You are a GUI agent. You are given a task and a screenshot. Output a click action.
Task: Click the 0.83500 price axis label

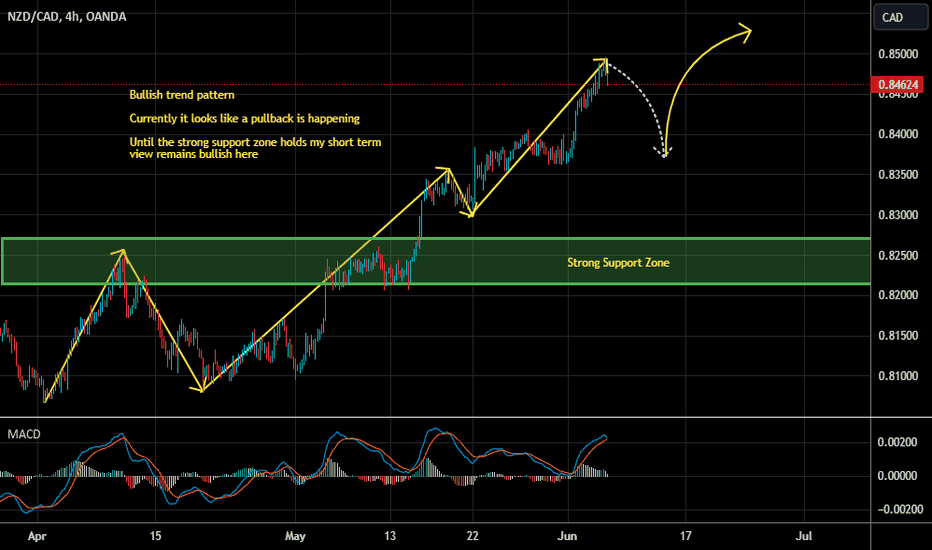coord(898,175)
